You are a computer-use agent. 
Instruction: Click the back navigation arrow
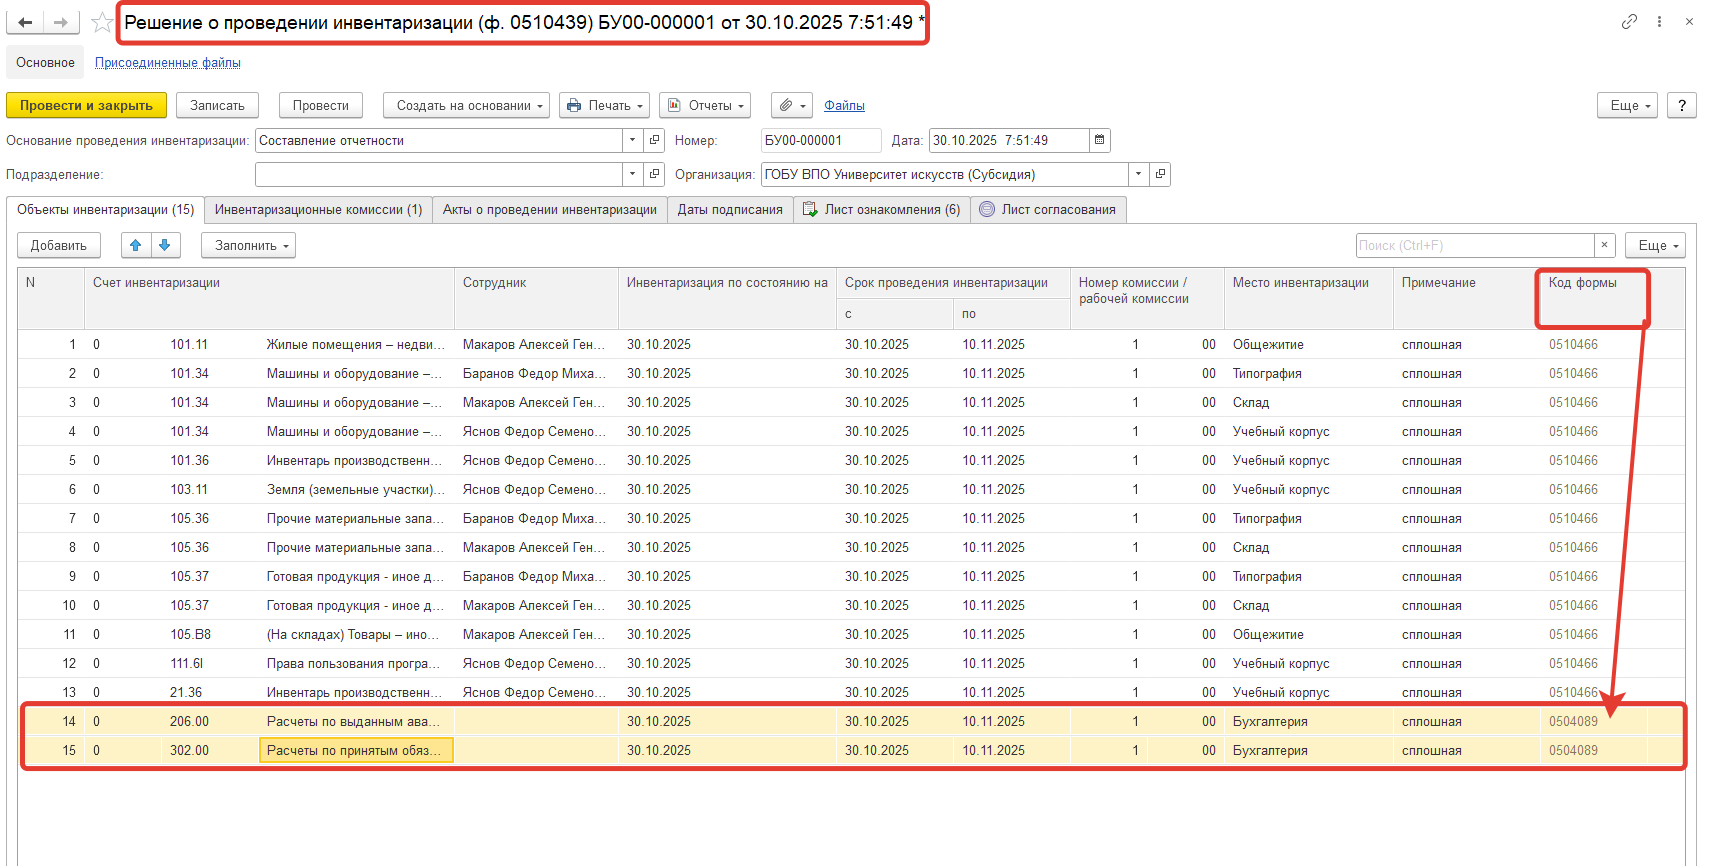pos(25,22)
